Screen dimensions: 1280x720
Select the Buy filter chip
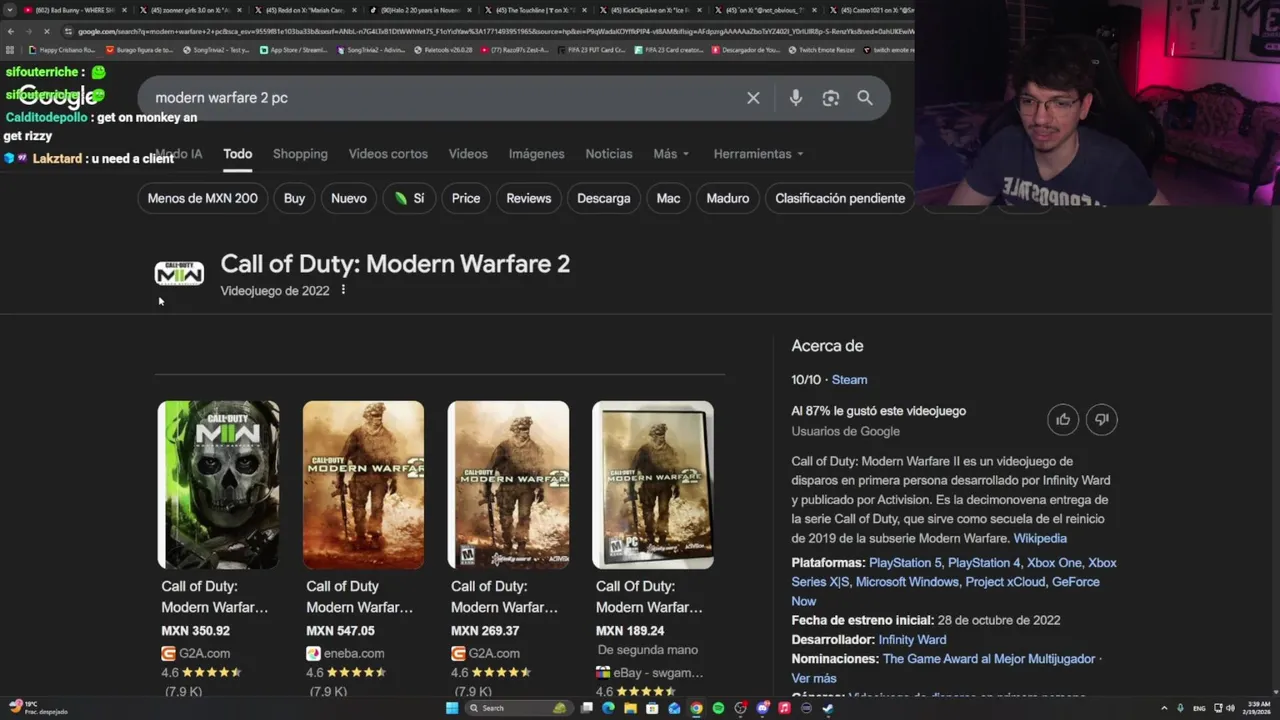click(x=294, y=198)
